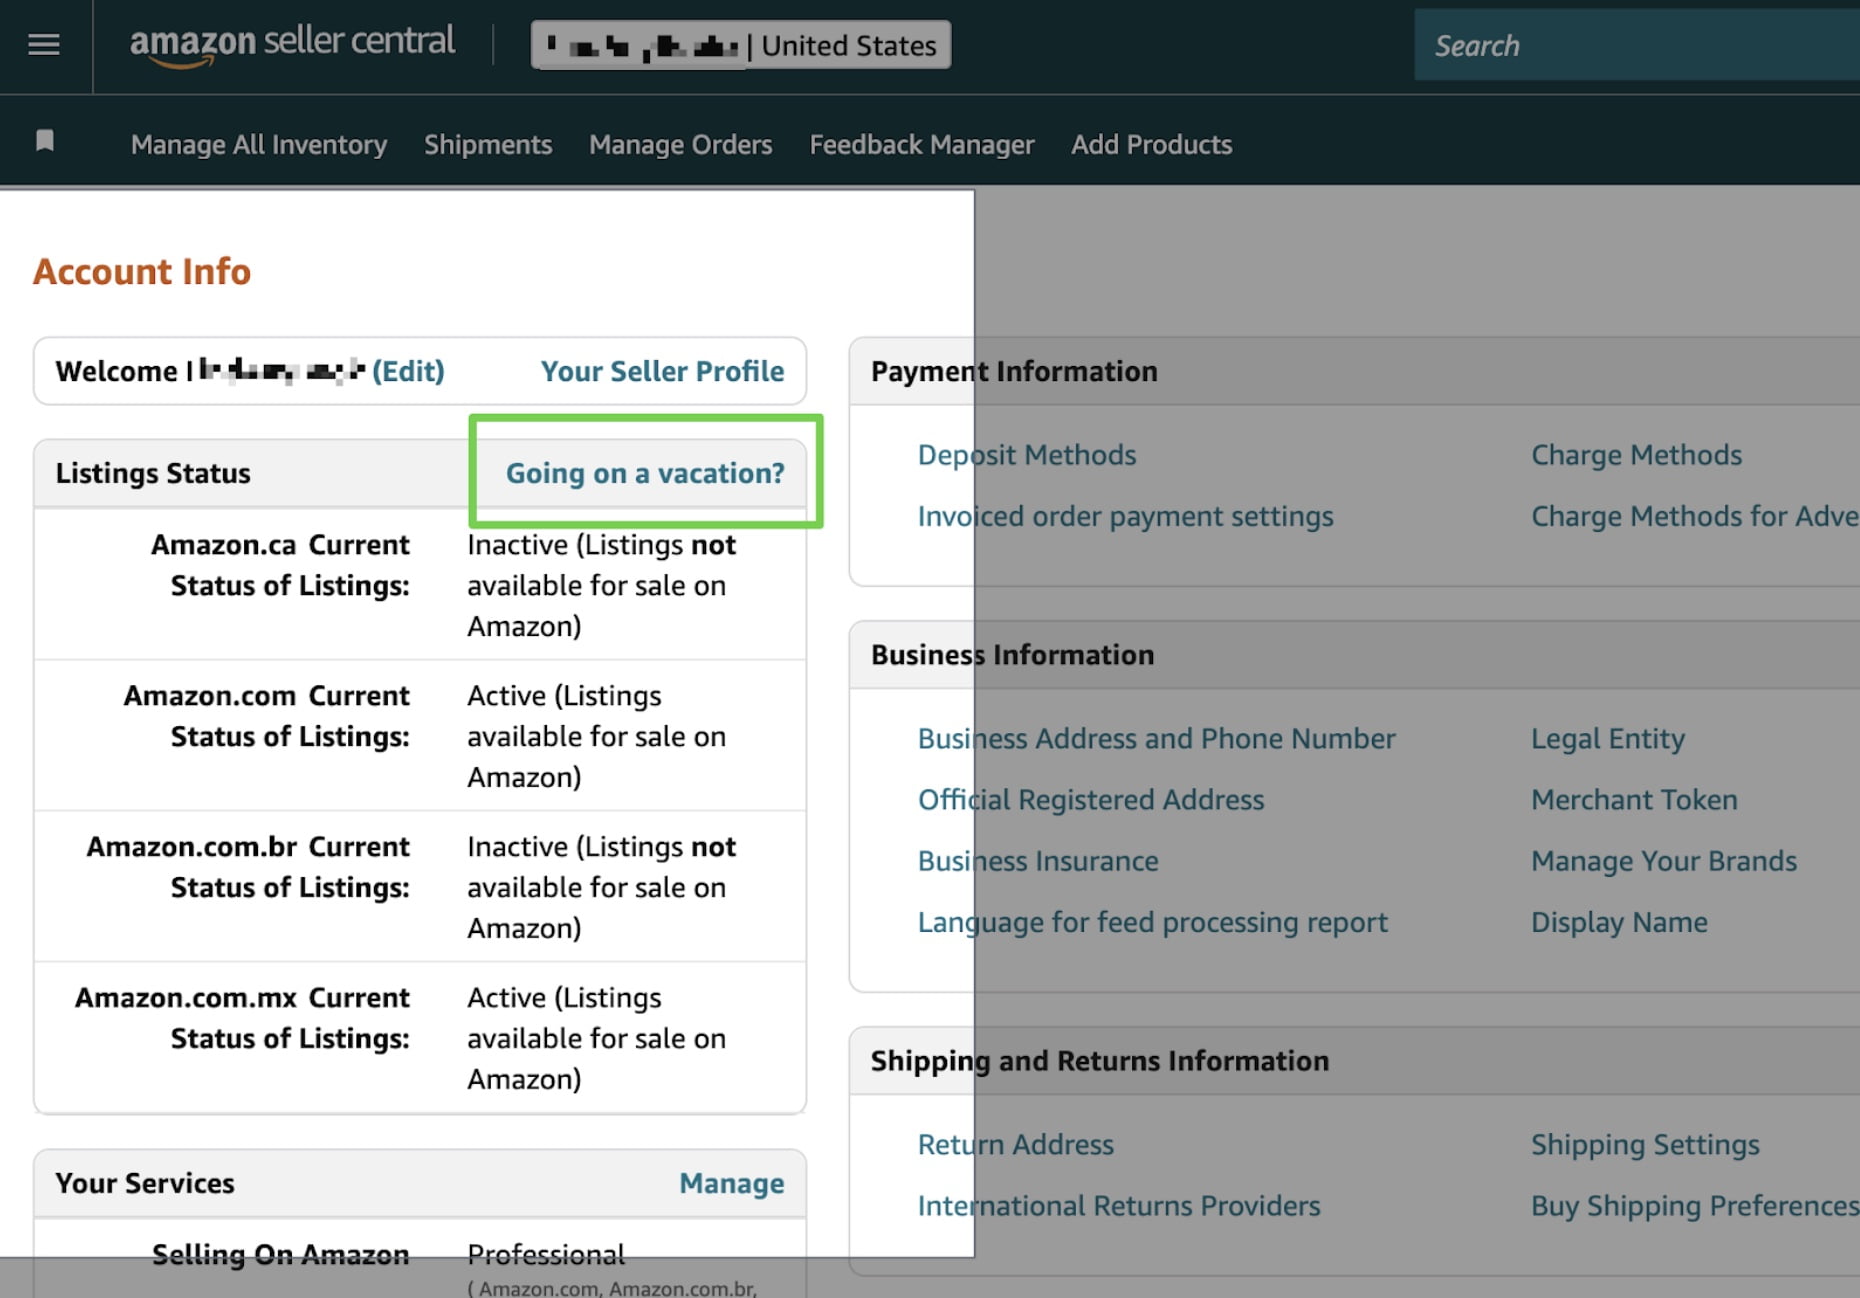1860x1298 pixels.
Task: Go to Manage Orders
Action: point(681,144)
